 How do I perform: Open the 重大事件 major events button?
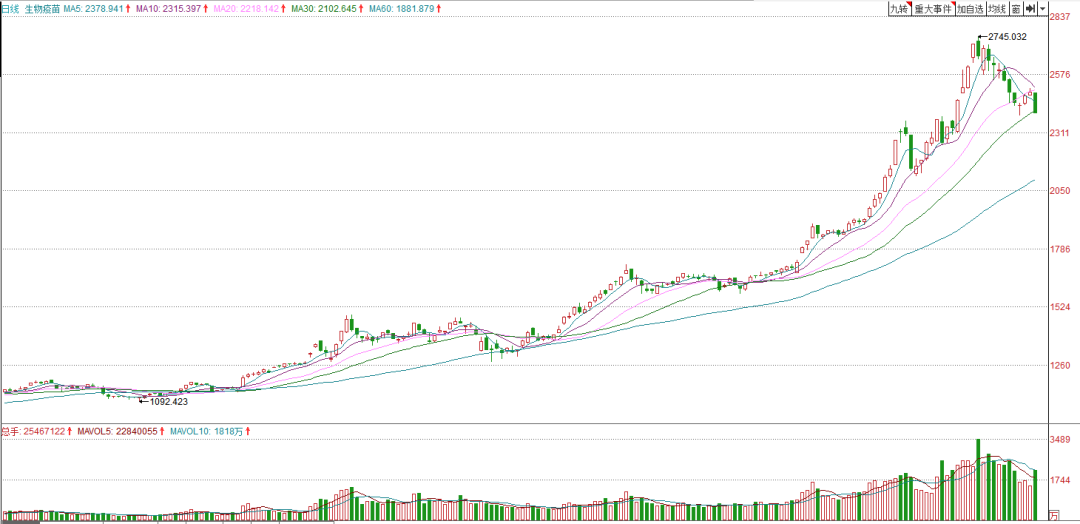[x=932, y=8]
